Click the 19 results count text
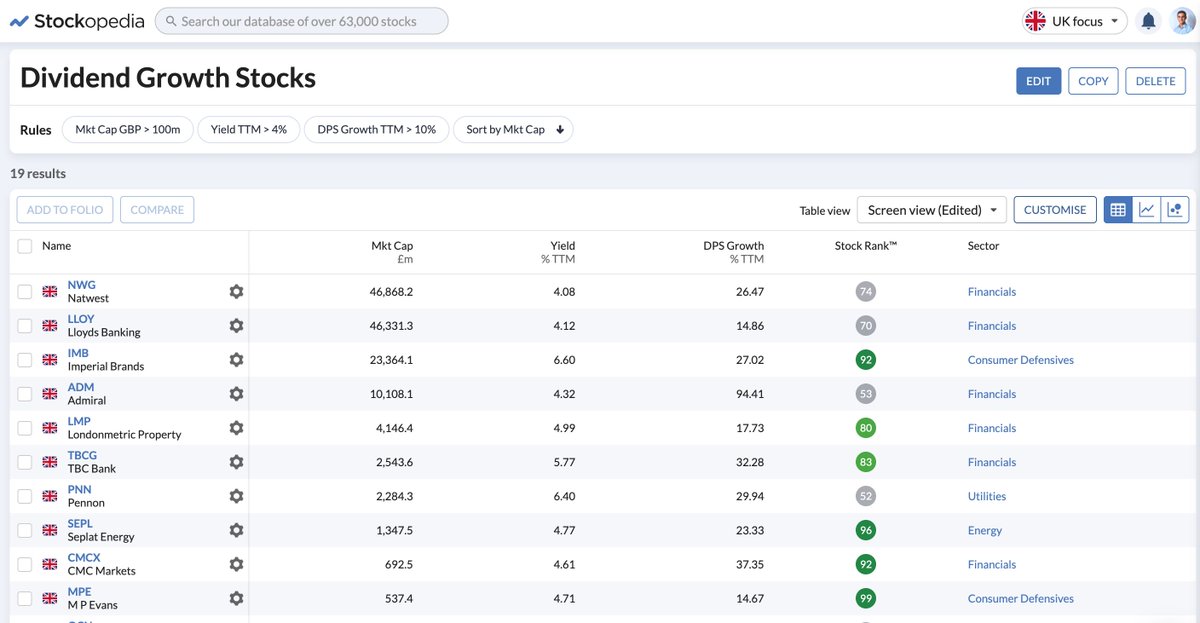The image size is (1200, 623). 38,173
